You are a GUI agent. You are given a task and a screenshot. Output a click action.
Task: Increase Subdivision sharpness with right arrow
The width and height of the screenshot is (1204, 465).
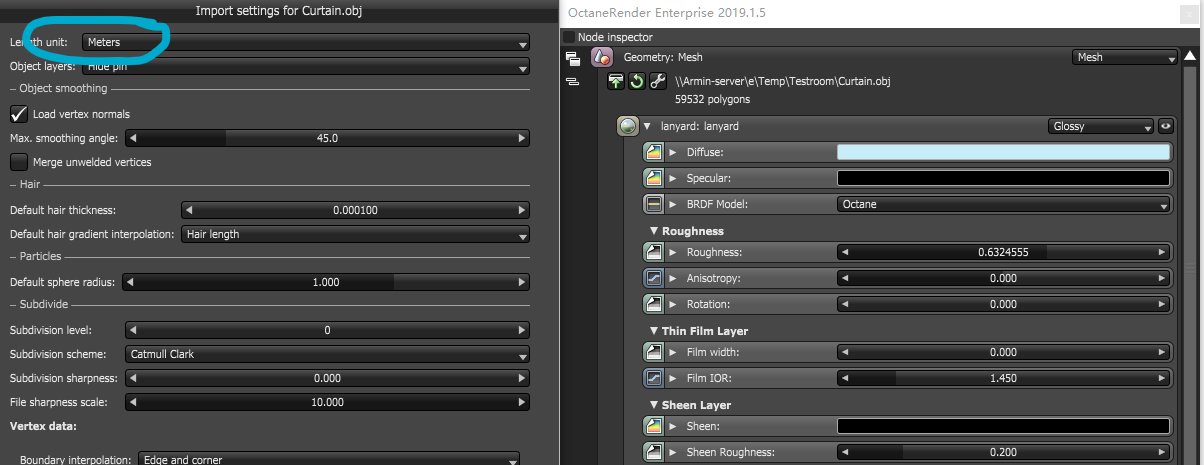click(x=522, y=378)
